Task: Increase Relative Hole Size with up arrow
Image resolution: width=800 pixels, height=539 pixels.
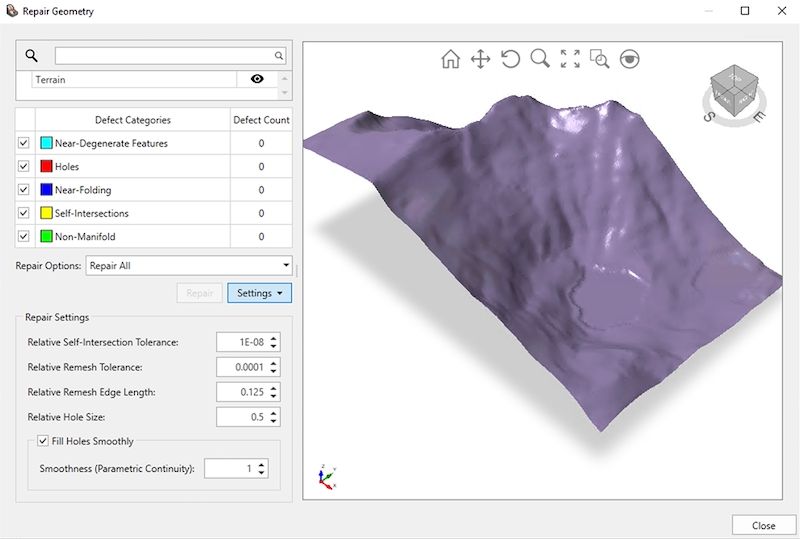Action: [273, 413]
